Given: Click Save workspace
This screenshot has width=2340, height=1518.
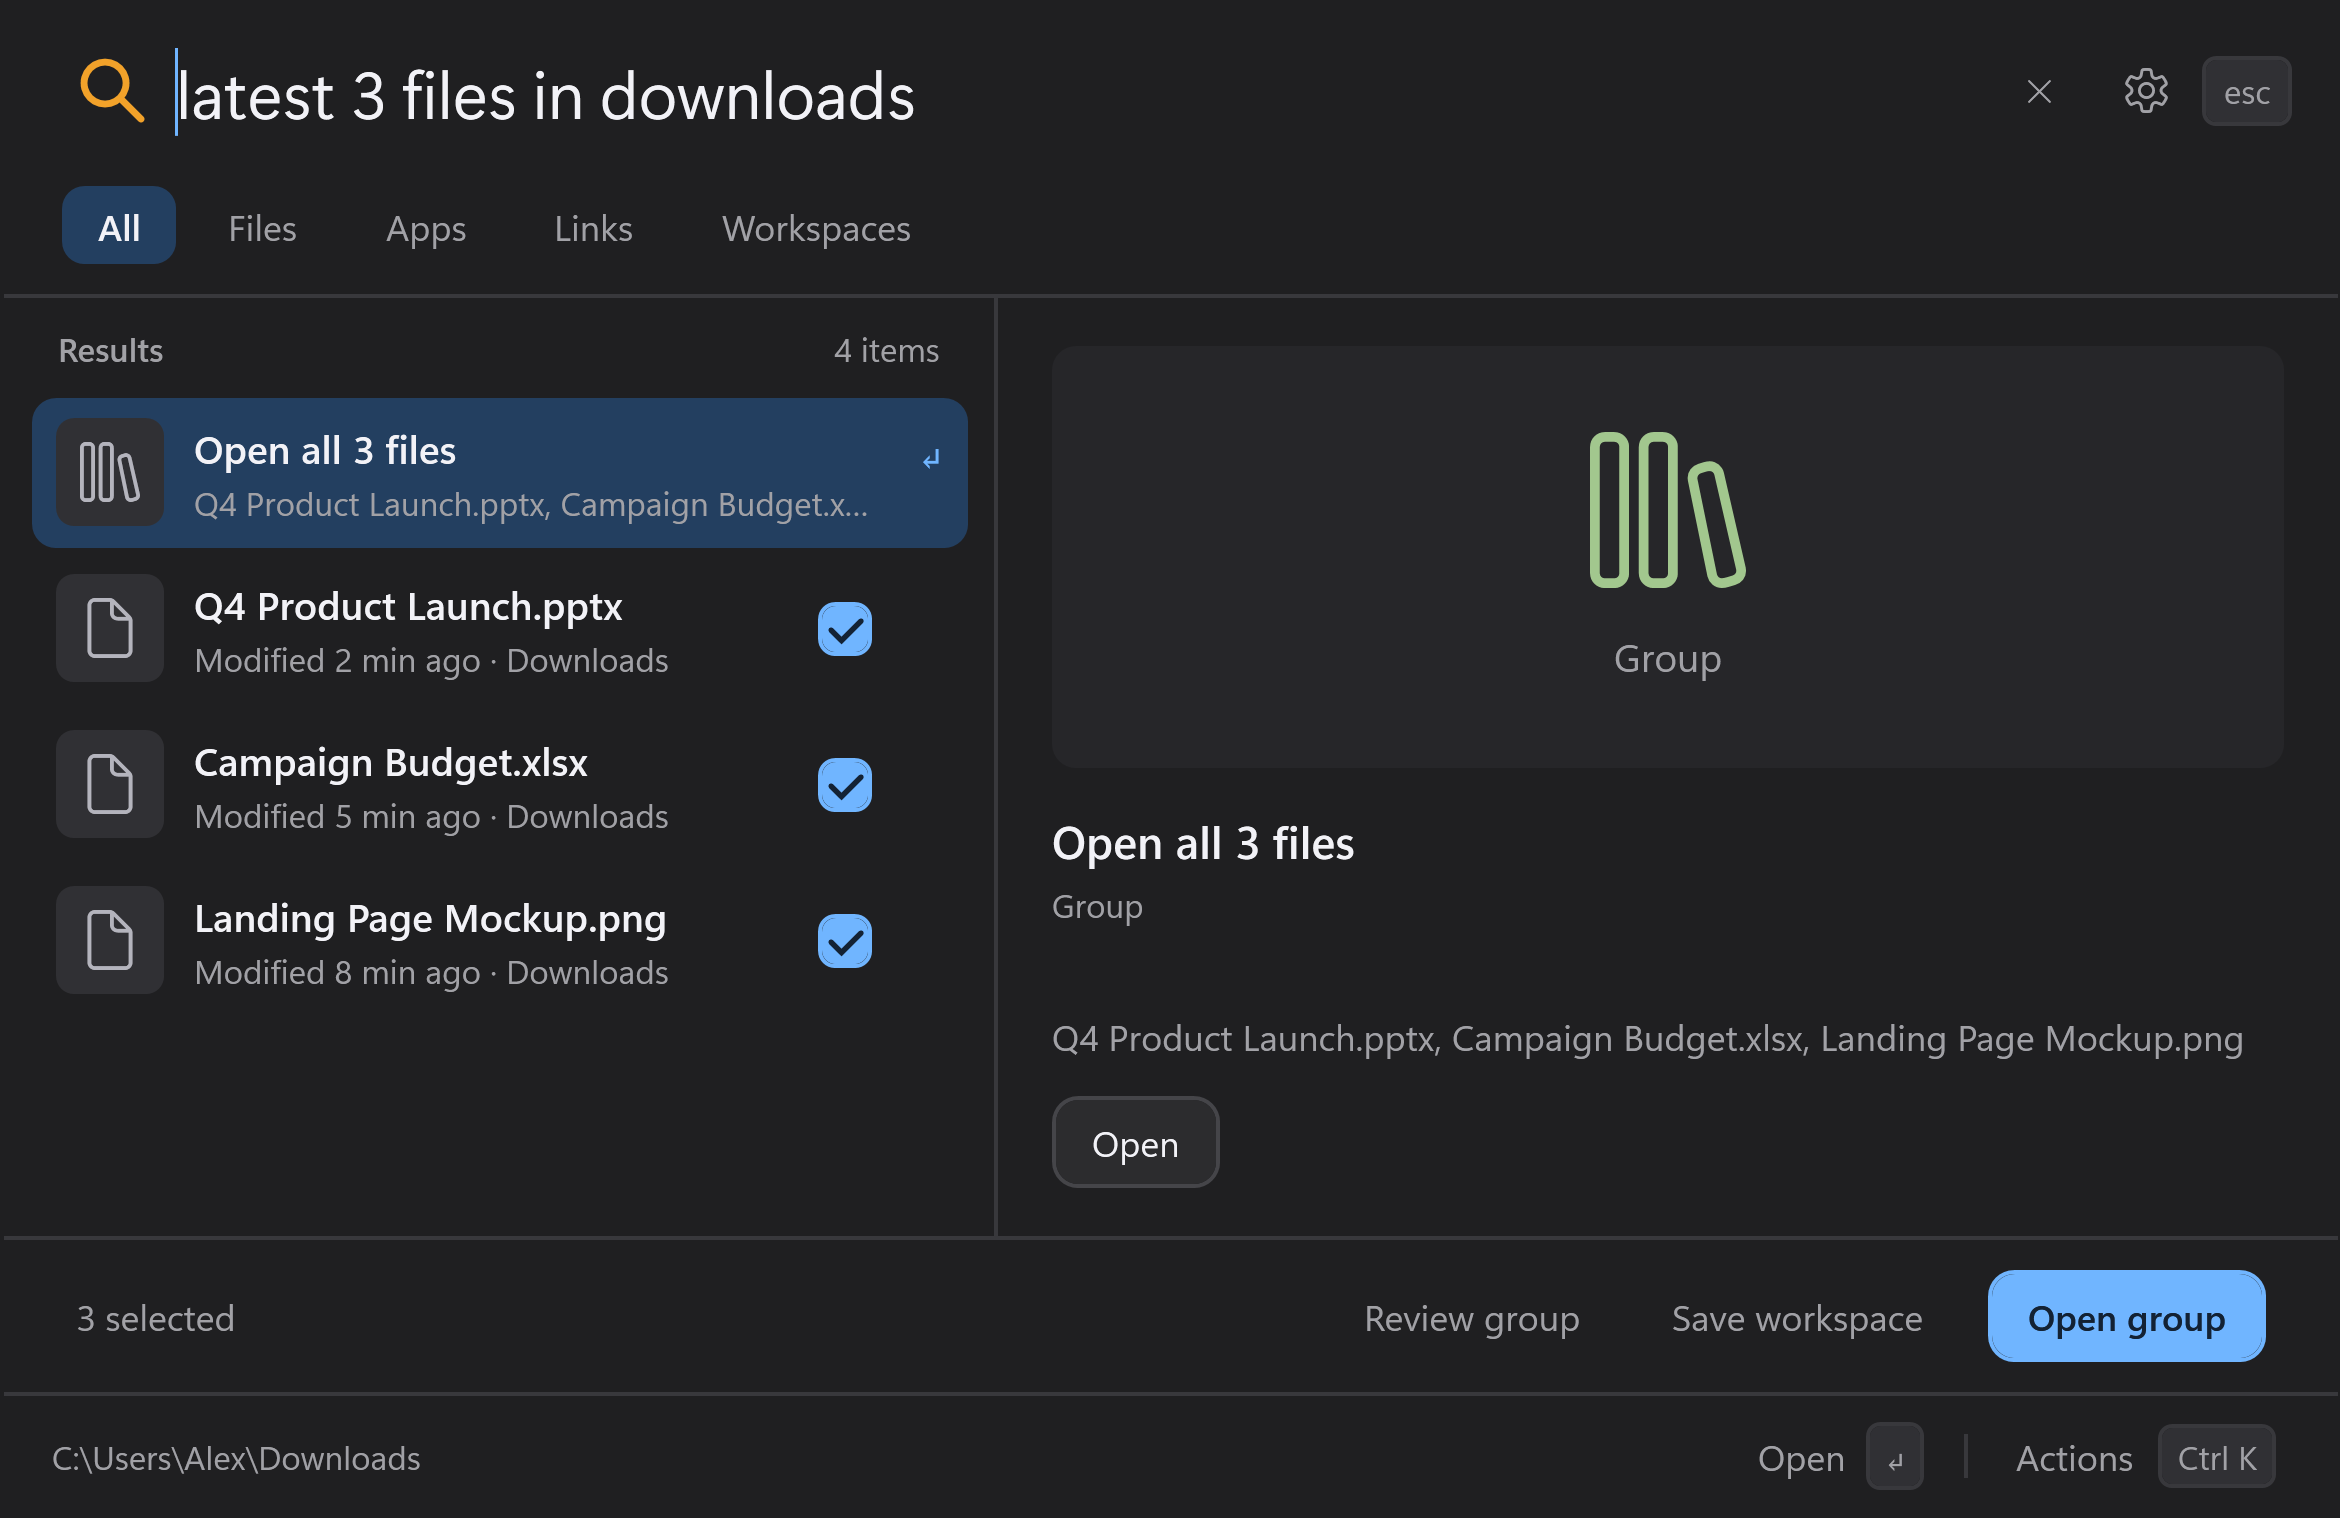Looking at the screenshot, I should click(1796, 1318).
